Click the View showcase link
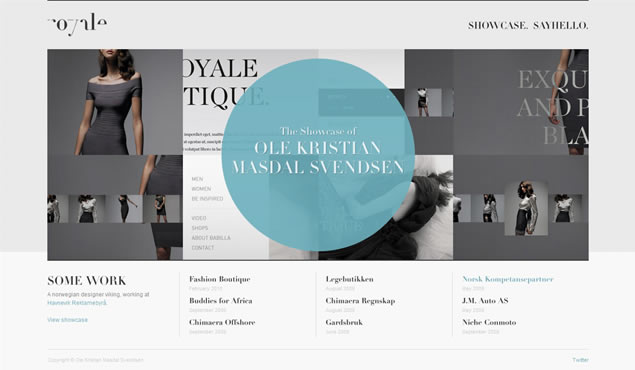 pyautogui.click(x=68, y=320)
